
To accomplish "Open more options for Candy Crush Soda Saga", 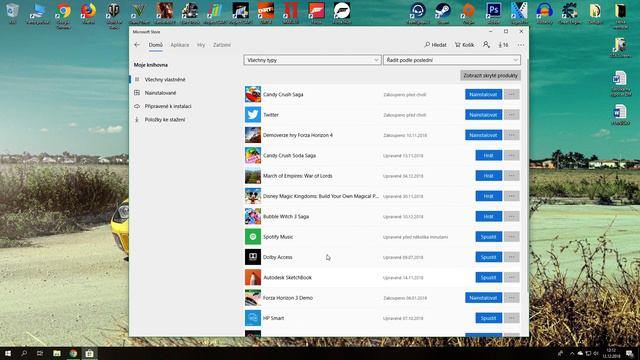I will [x=511, y=156].
